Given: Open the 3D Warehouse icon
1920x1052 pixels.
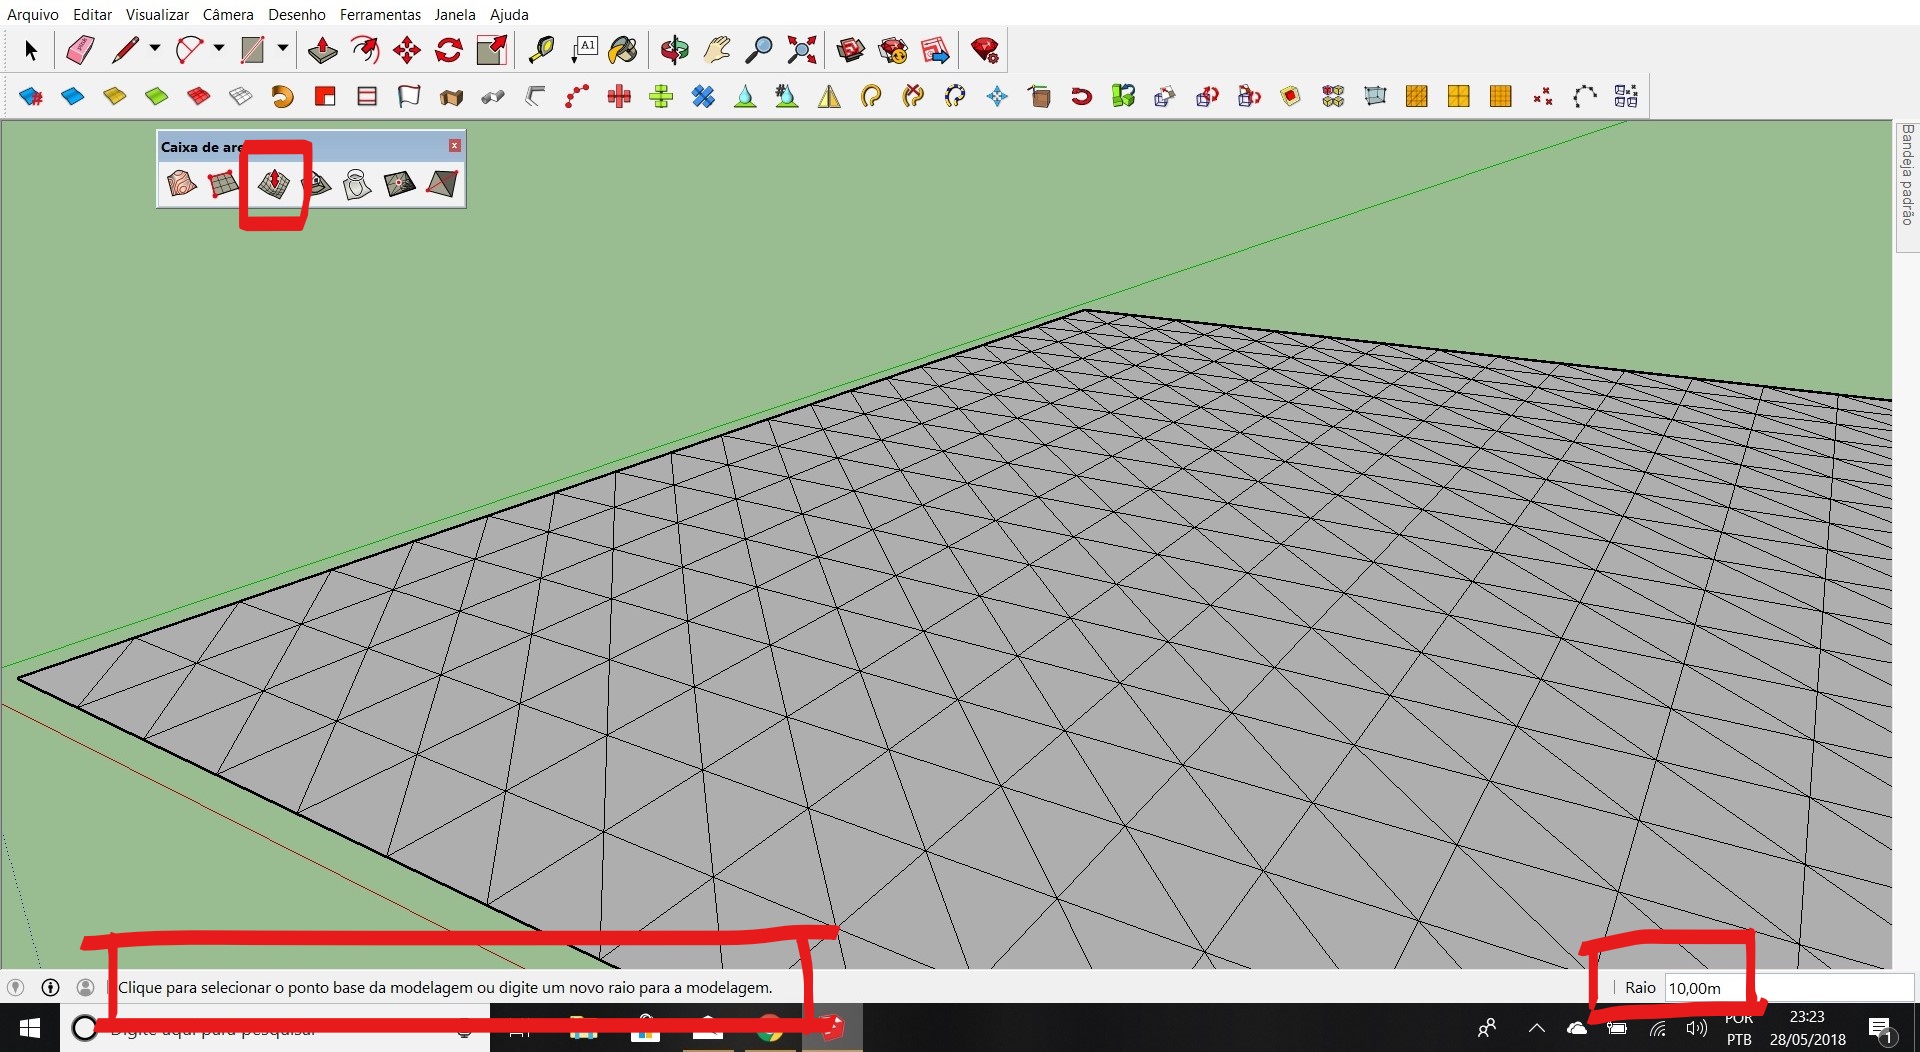Looking at the screenshot, I should (x=851, y=50).
